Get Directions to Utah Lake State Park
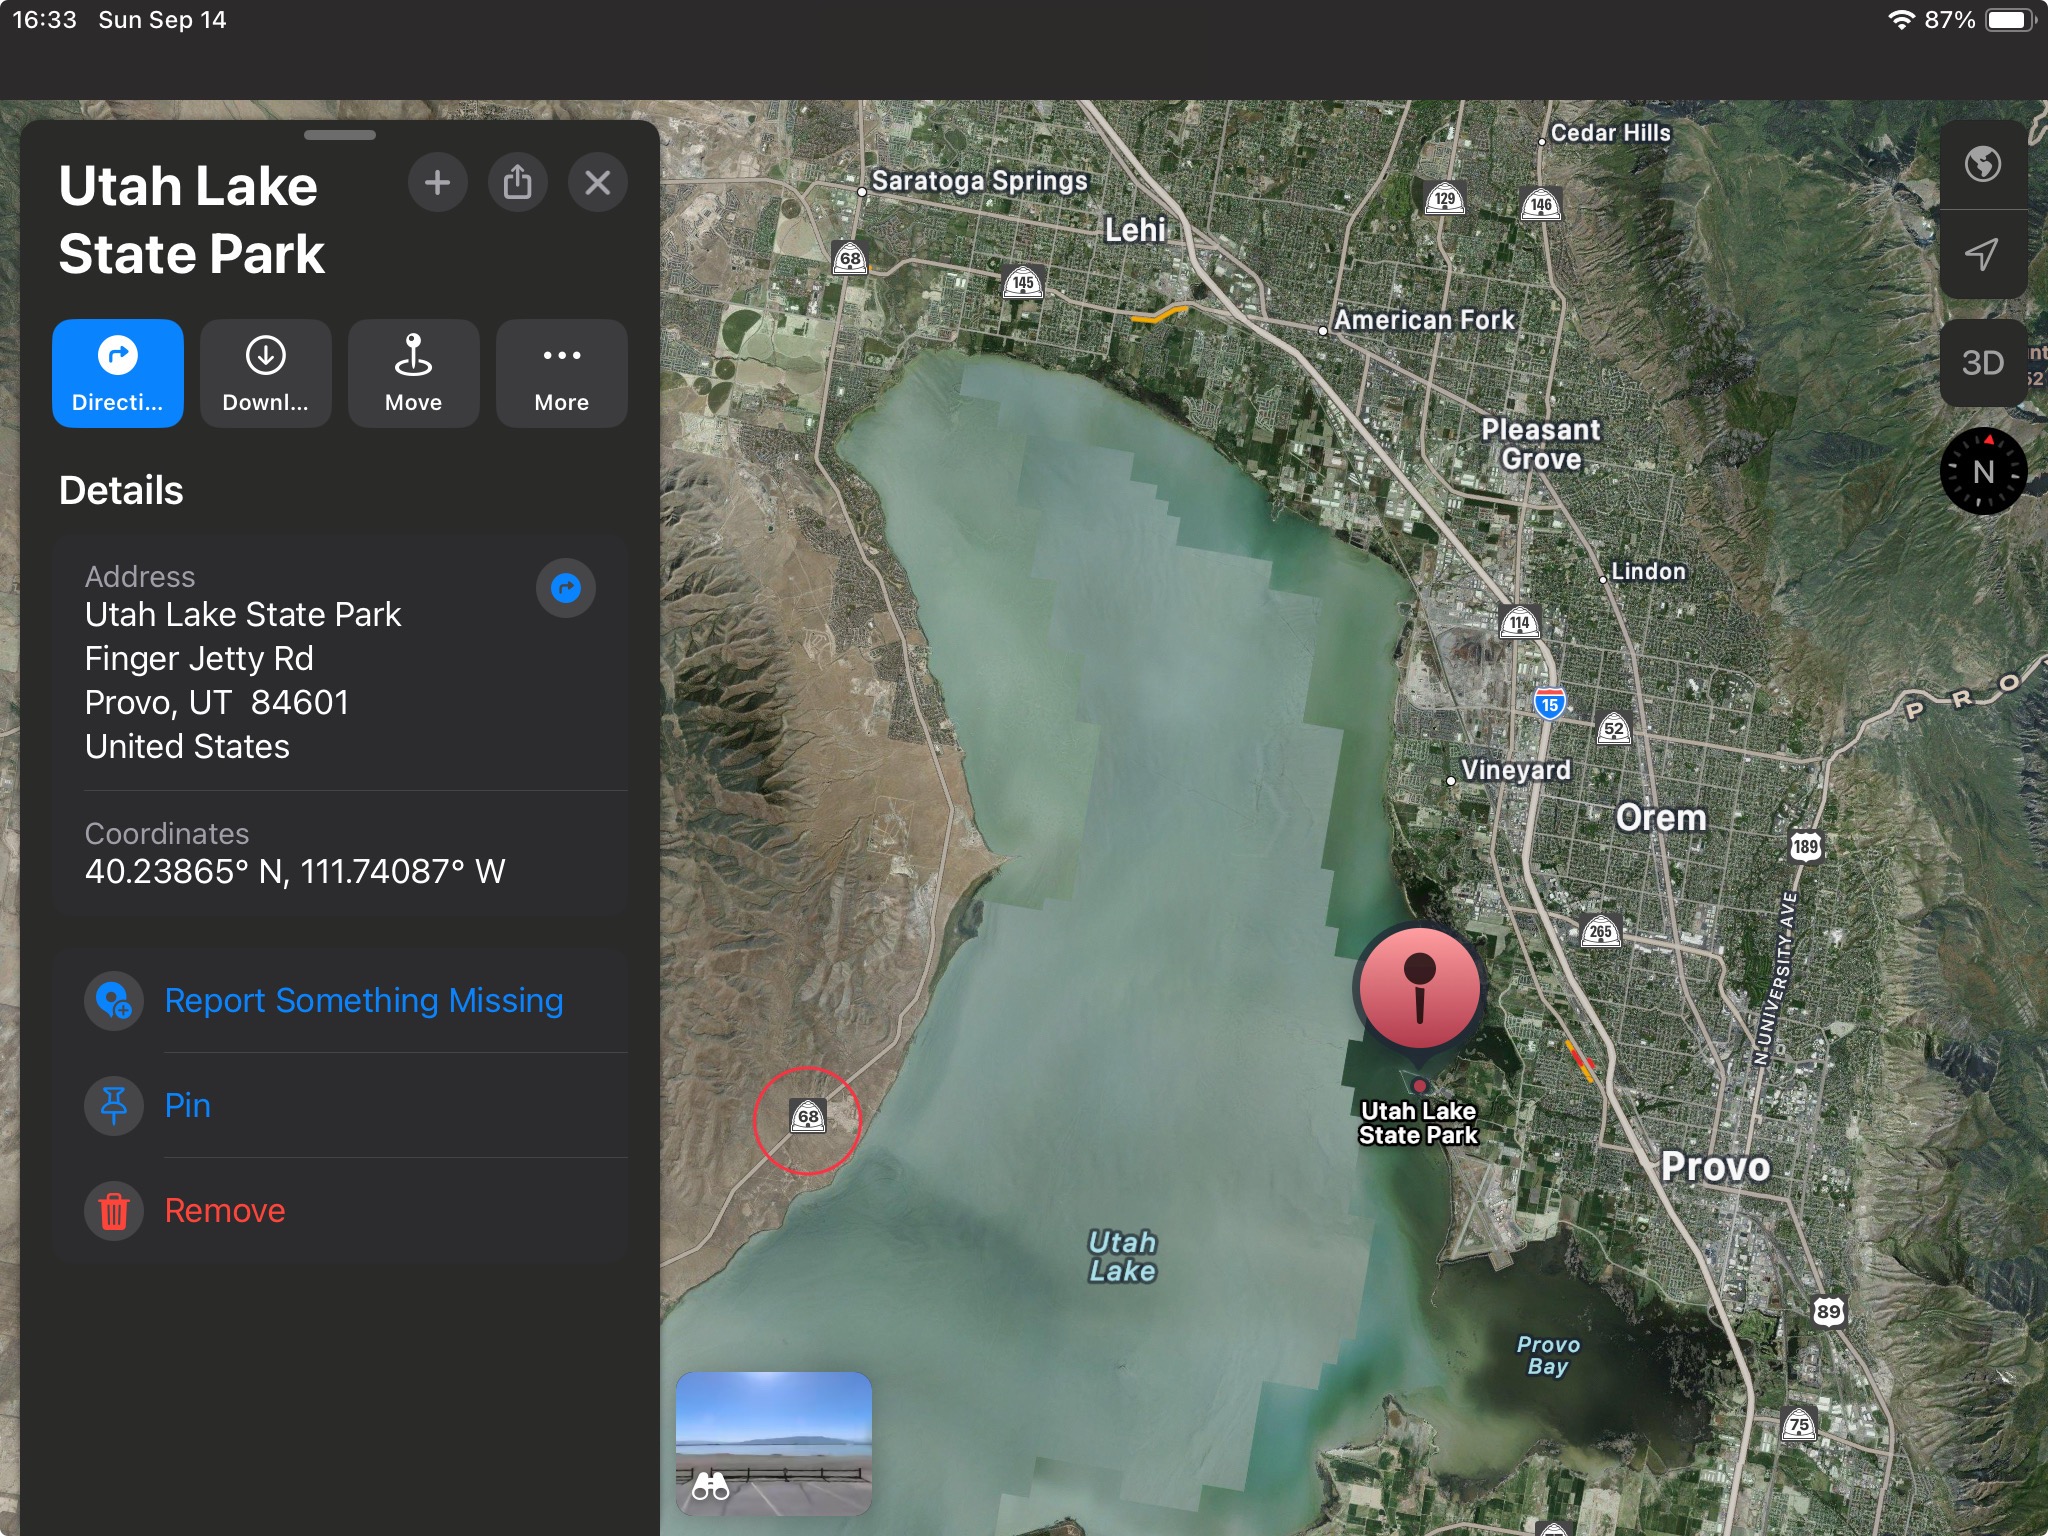The height and width of the screenshot is (1536, 2048). (x=118, y=374)
